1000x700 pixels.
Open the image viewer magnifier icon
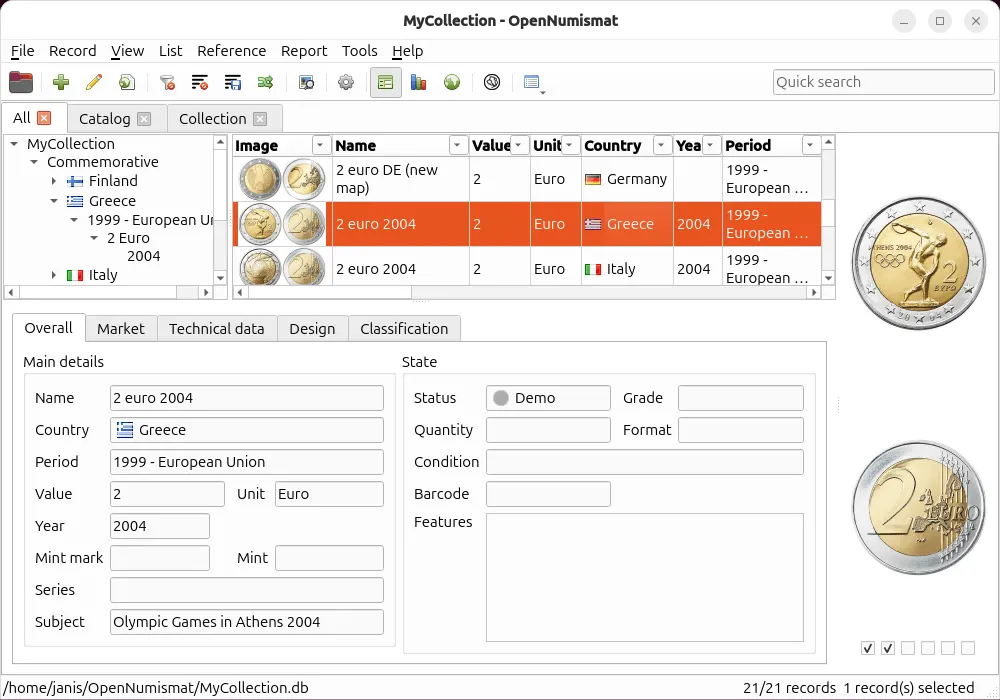[306, 82]
